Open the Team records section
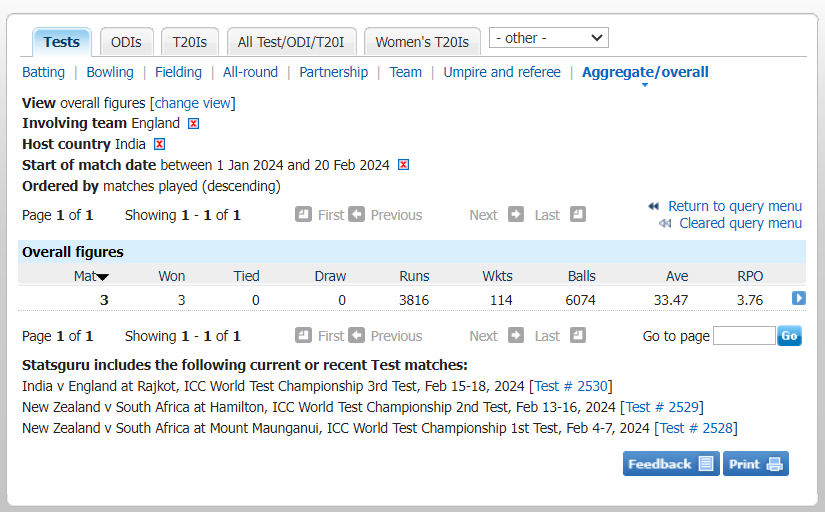 405,72
